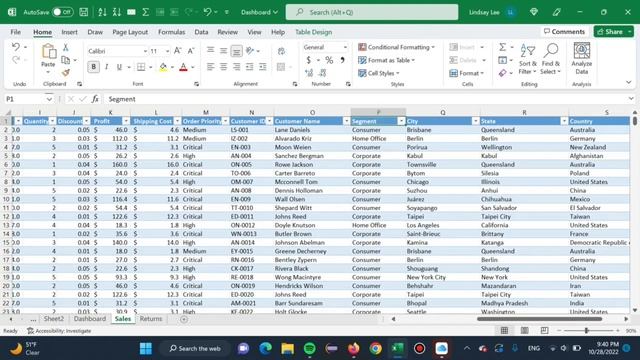Open Cell Styles menu
This screenshot has width=640, height=360.
click(x=378, y=73)
